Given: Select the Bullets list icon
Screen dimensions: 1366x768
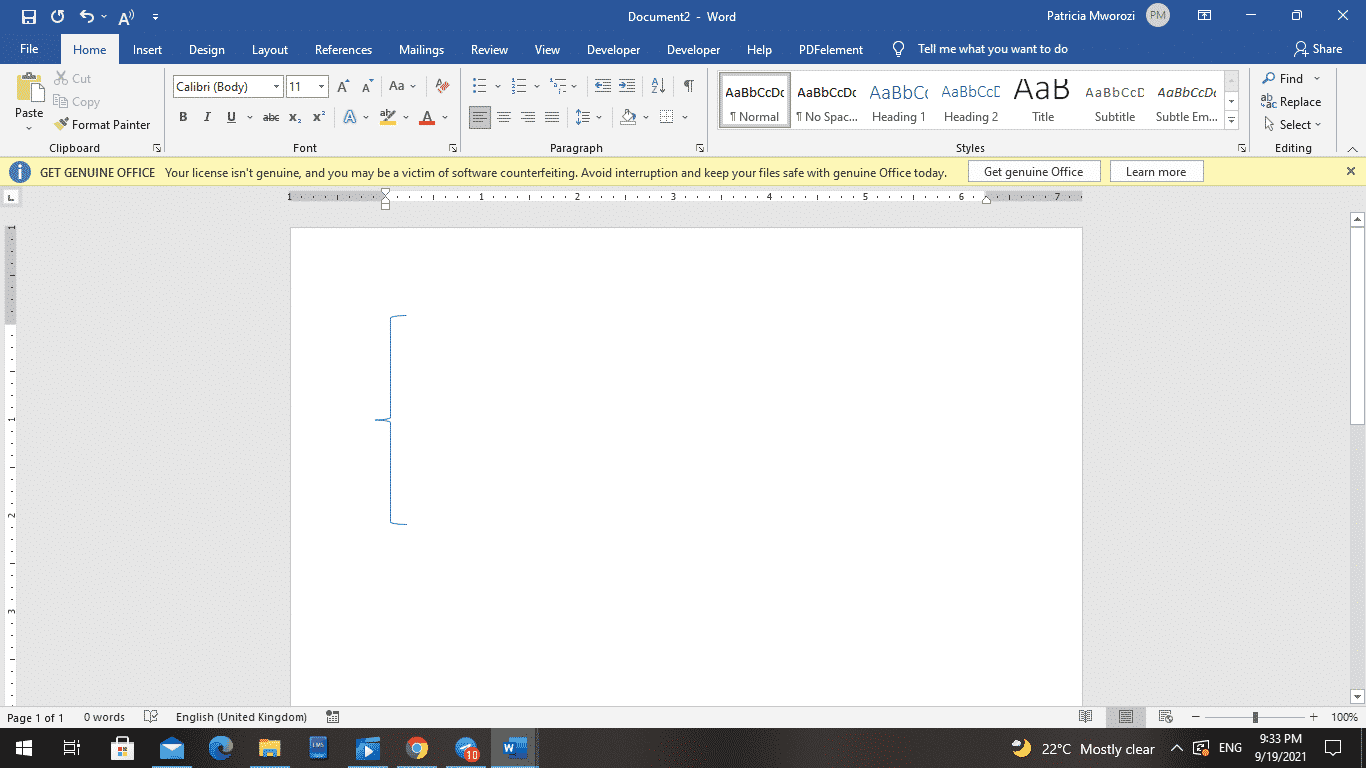Looking at the screenshot, I should click(x=480, y=87).
